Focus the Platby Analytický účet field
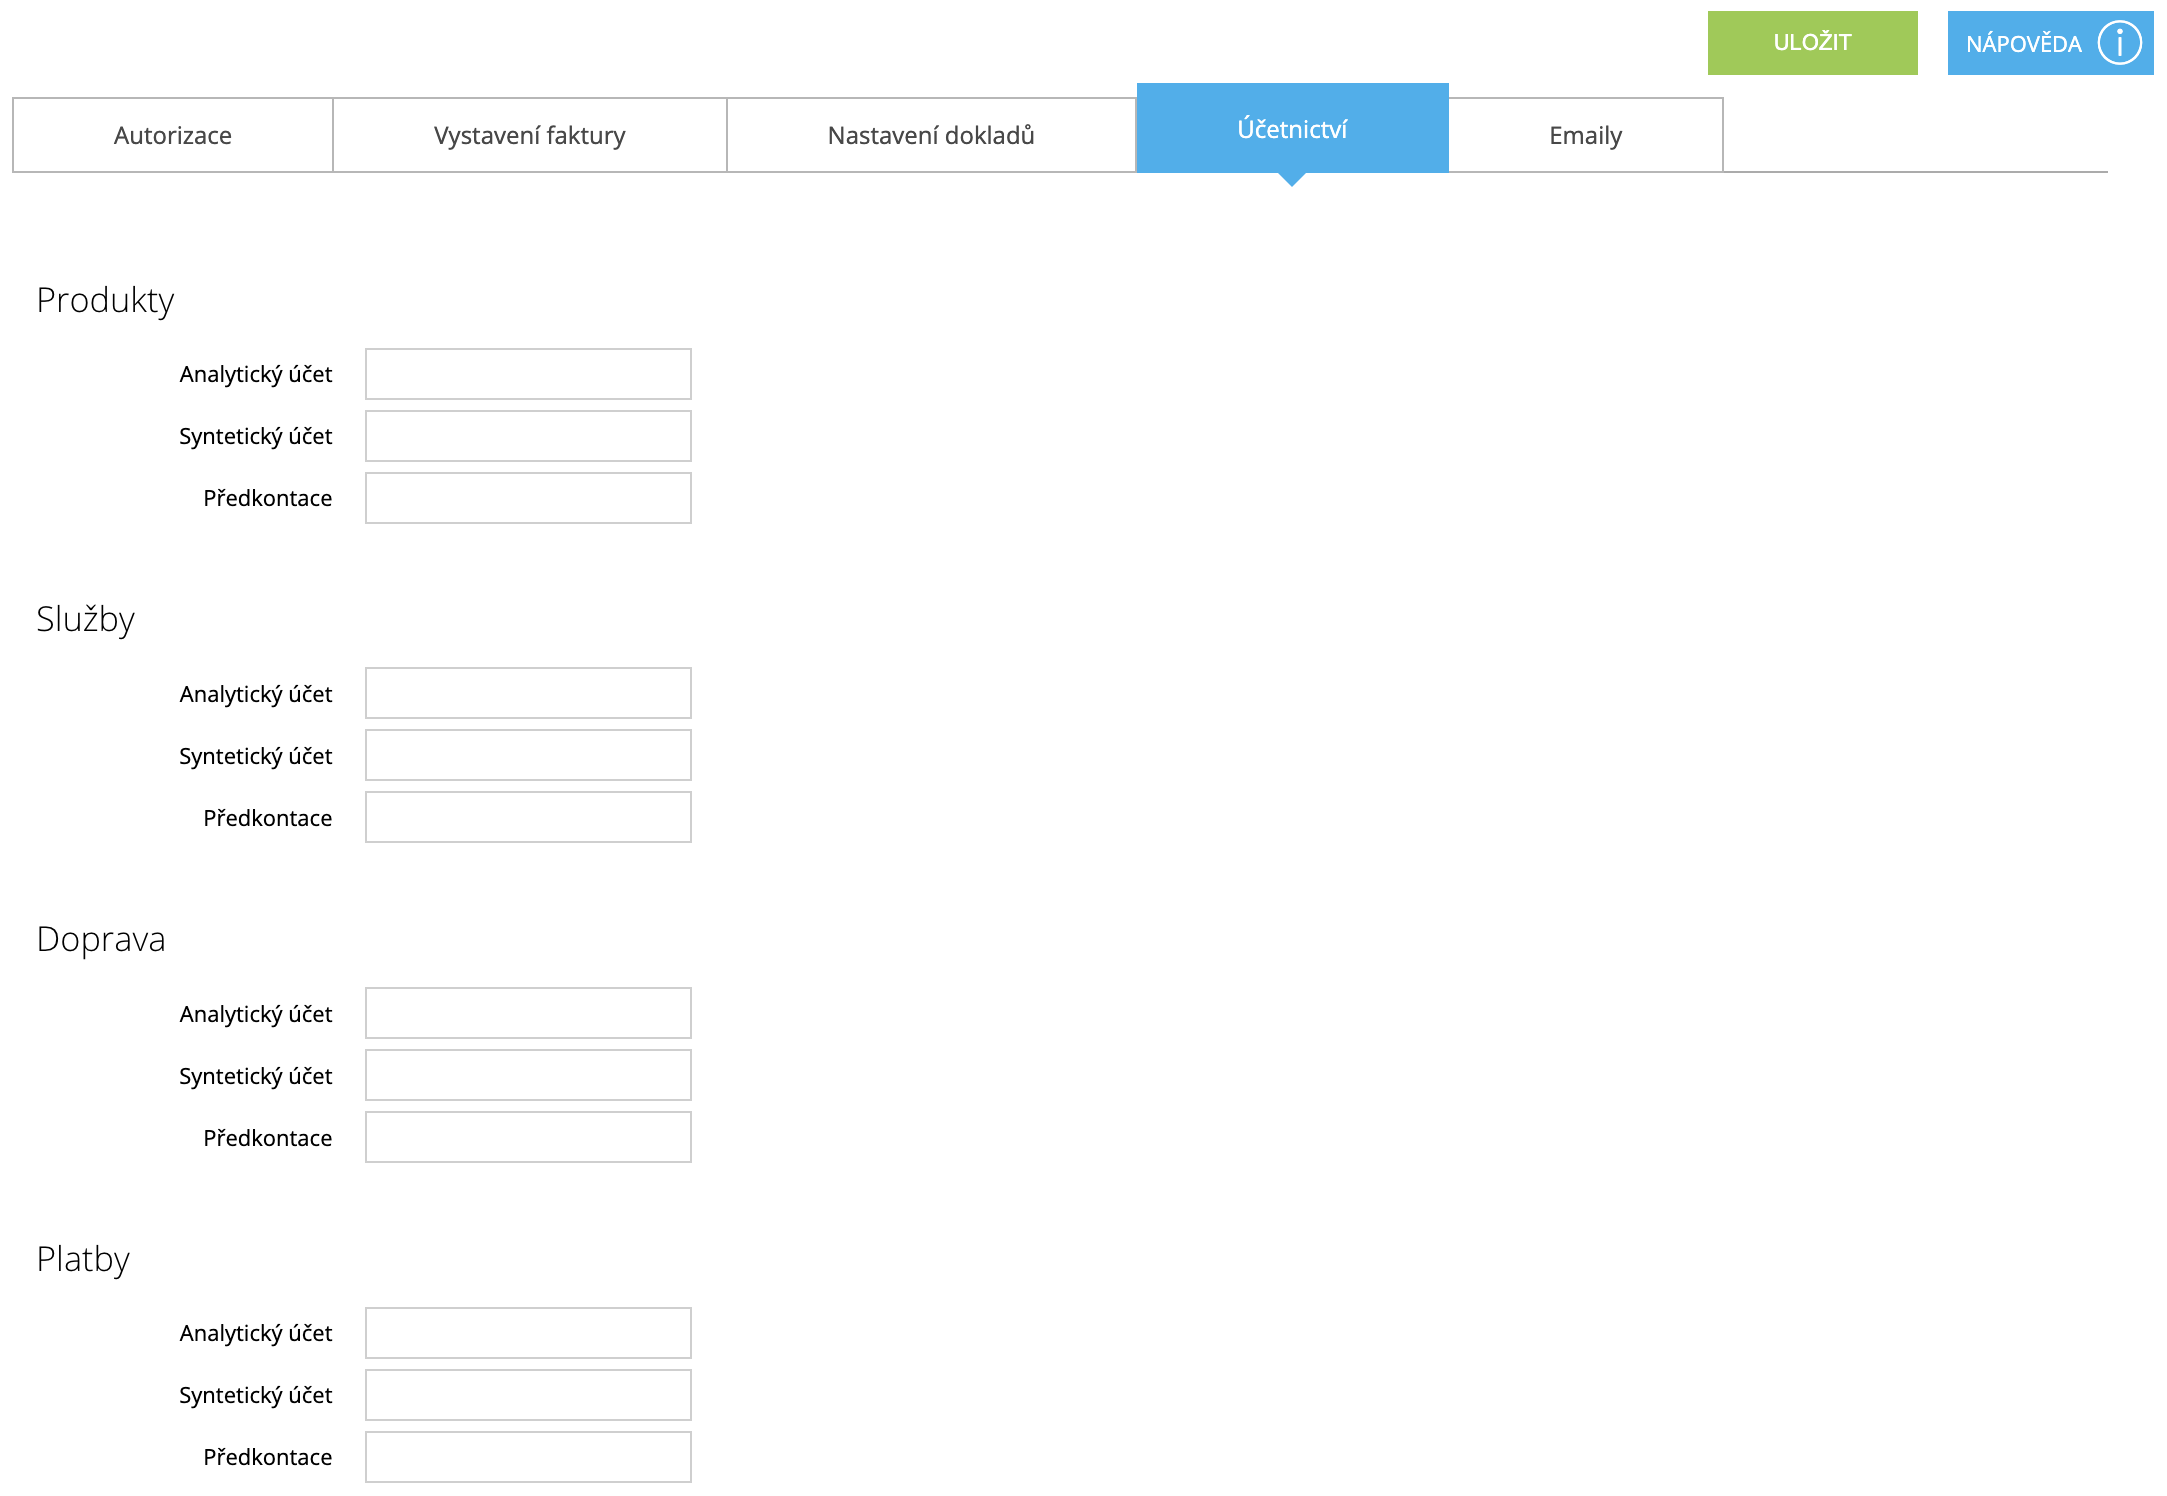2167x1496 pixels. tap(528, 1333)
